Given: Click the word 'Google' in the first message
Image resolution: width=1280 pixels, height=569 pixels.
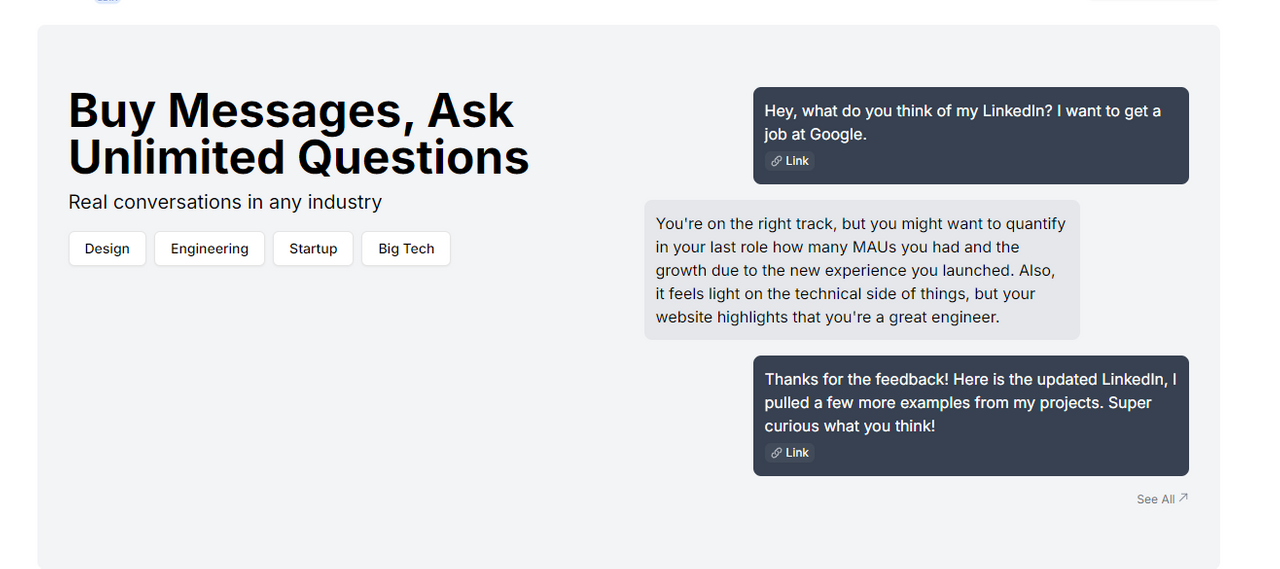Looking at the screenshot, I should coord(835,134).
